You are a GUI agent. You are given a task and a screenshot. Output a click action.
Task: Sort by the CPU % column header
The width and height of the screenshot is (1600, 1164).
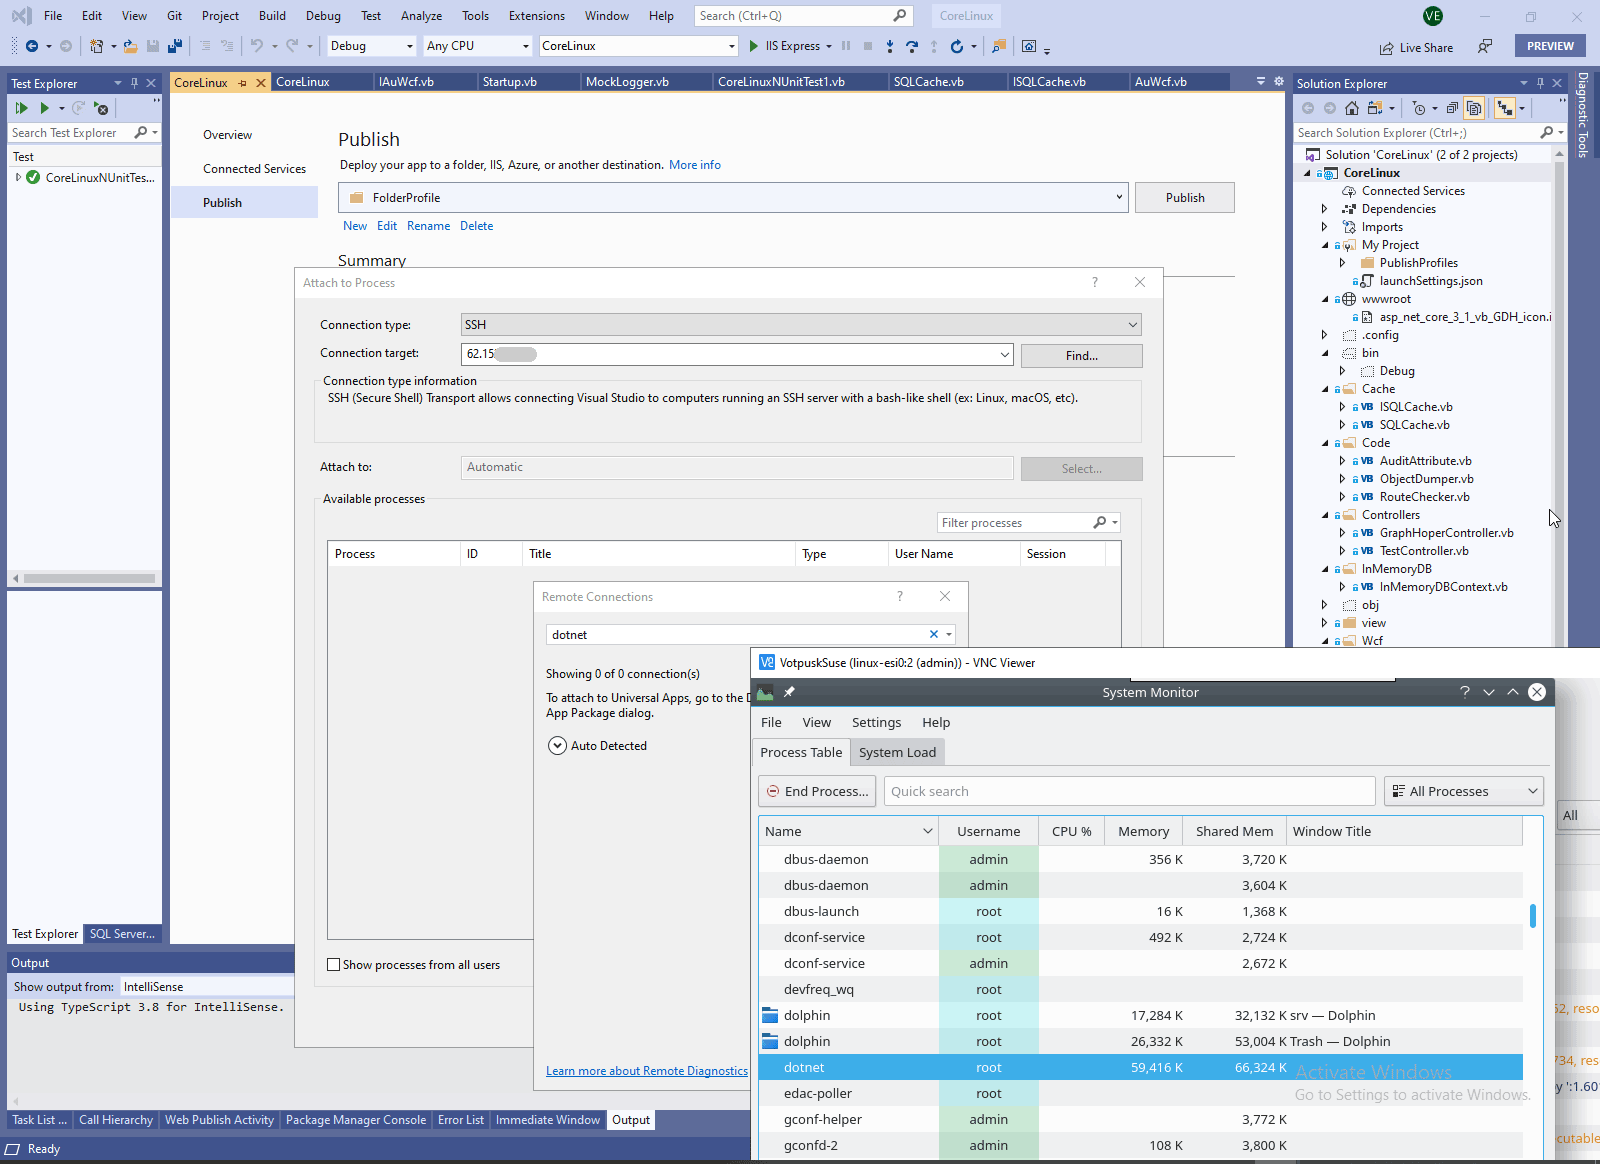click(x=1071, y=831)
